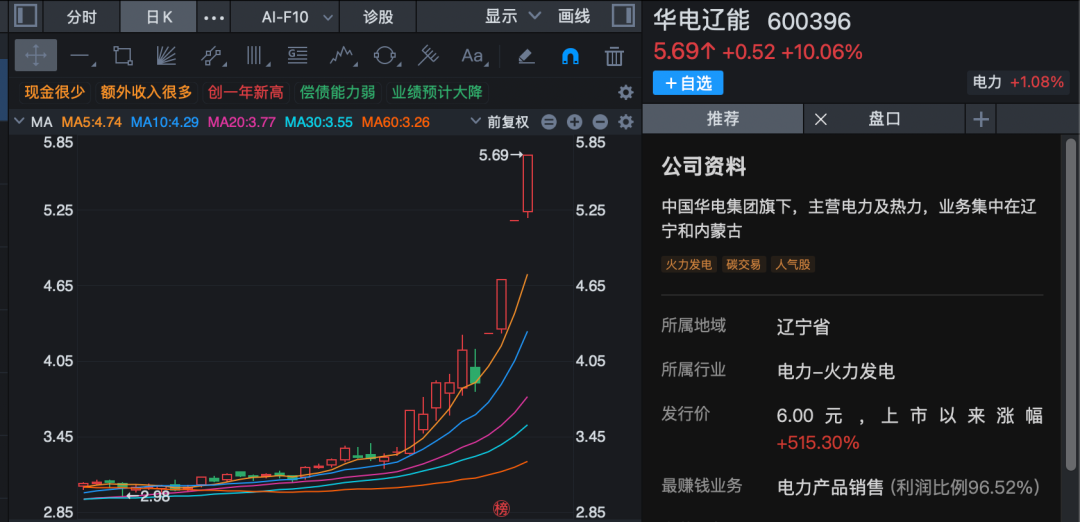Click the 业绩预计大降 tag
The width and height of the screenshot is (1080, 522).
pos(438,92)
